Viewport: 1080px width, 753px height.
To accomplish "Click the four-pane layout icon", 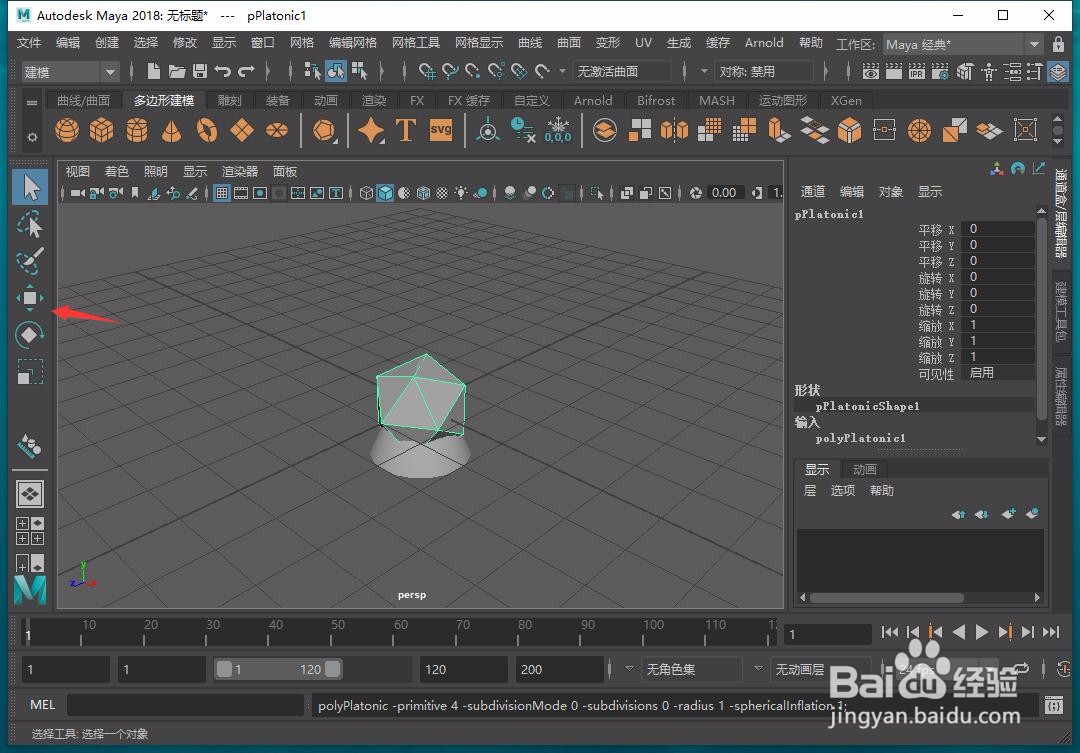I will click(30, 531).
